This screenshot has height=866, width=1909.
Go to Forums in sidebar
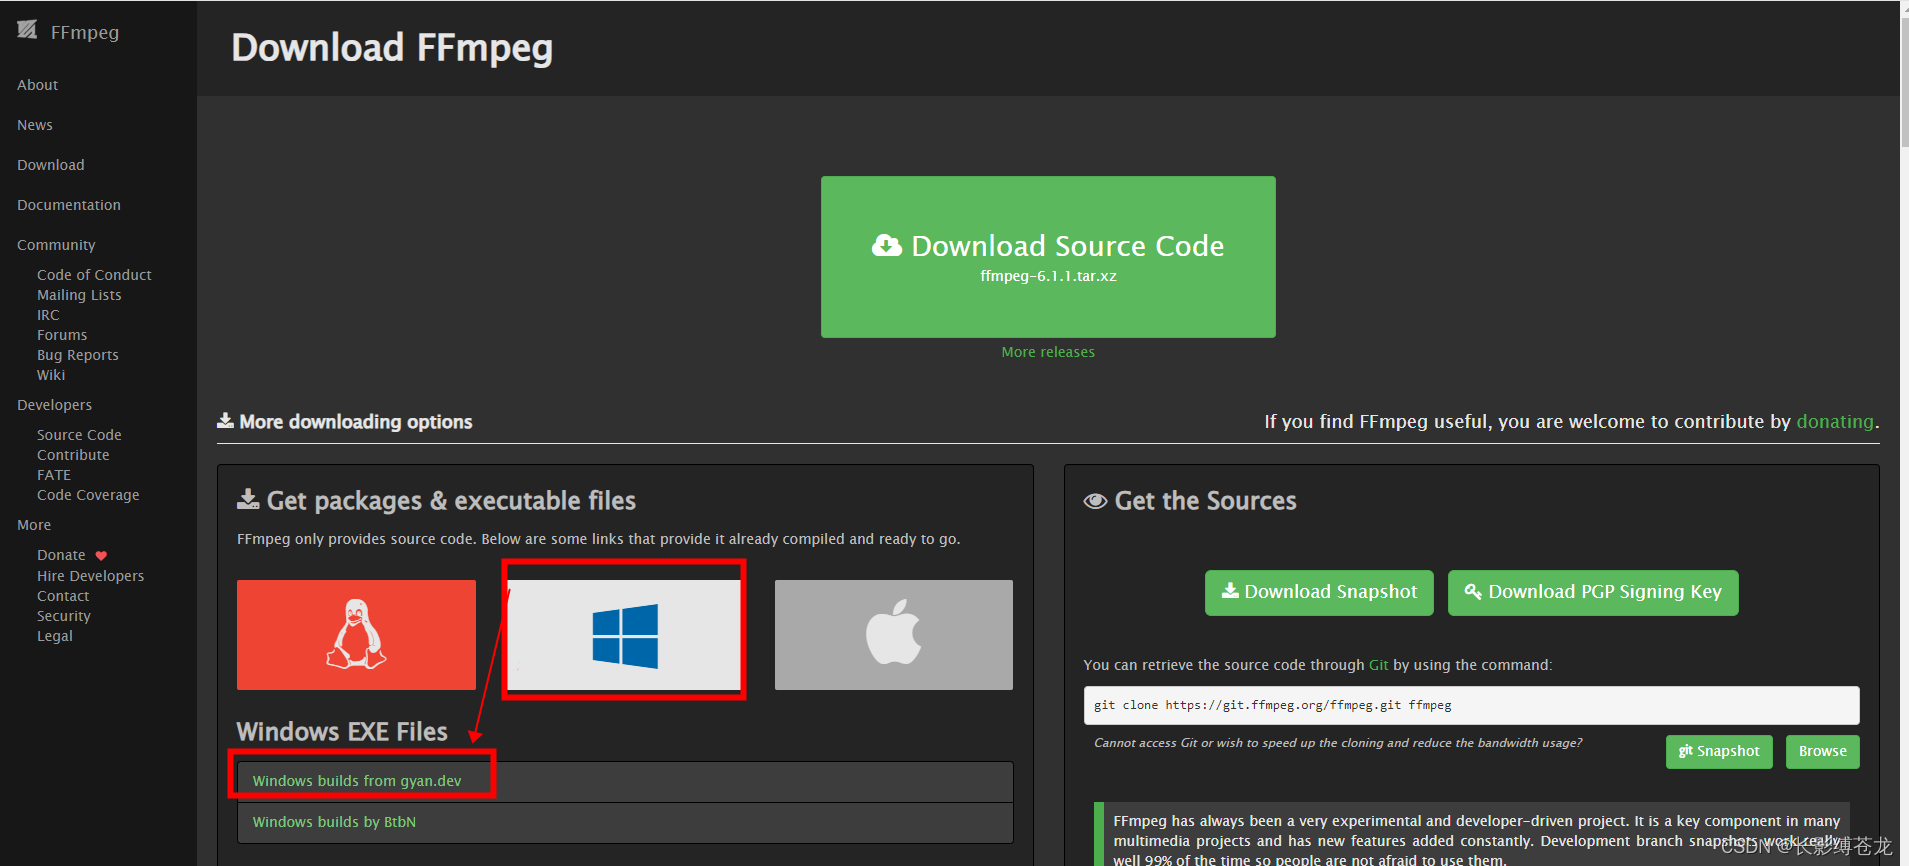62,335
